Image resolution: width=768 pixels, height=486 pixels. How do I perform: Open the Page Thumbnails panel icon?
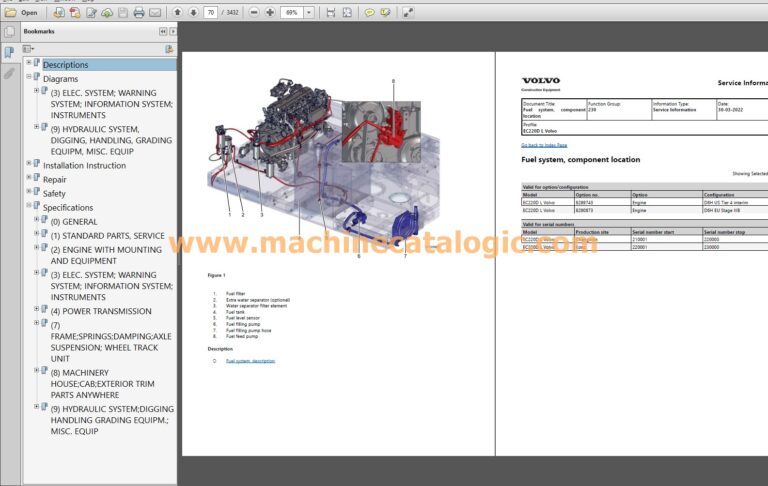point(9,32)
